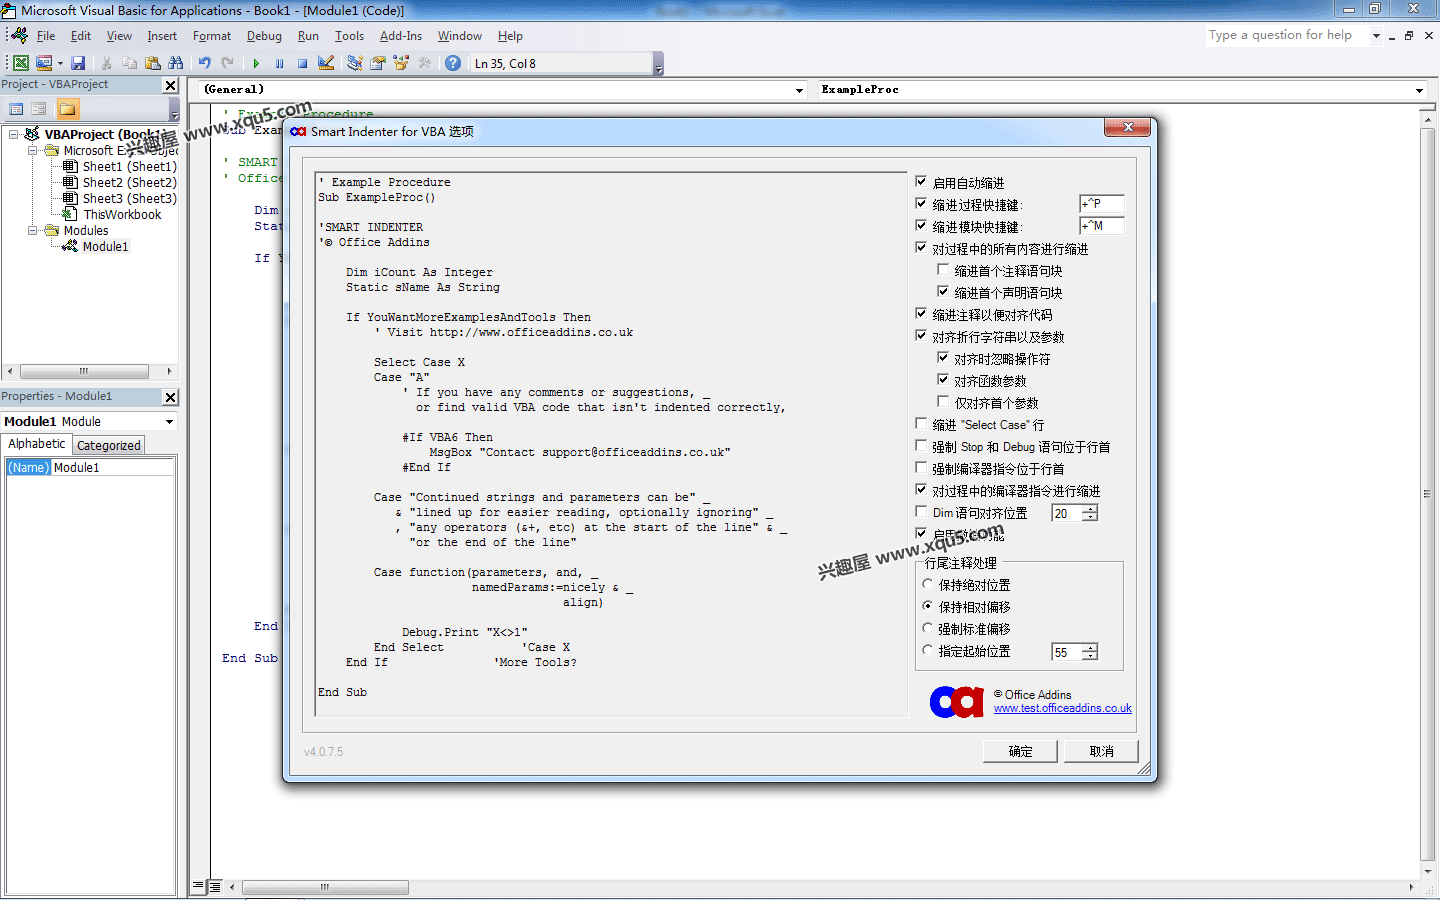Collapse the Microsoft Excel Objects folder node
Viewport: 1440px width, 900px height.
32,150
